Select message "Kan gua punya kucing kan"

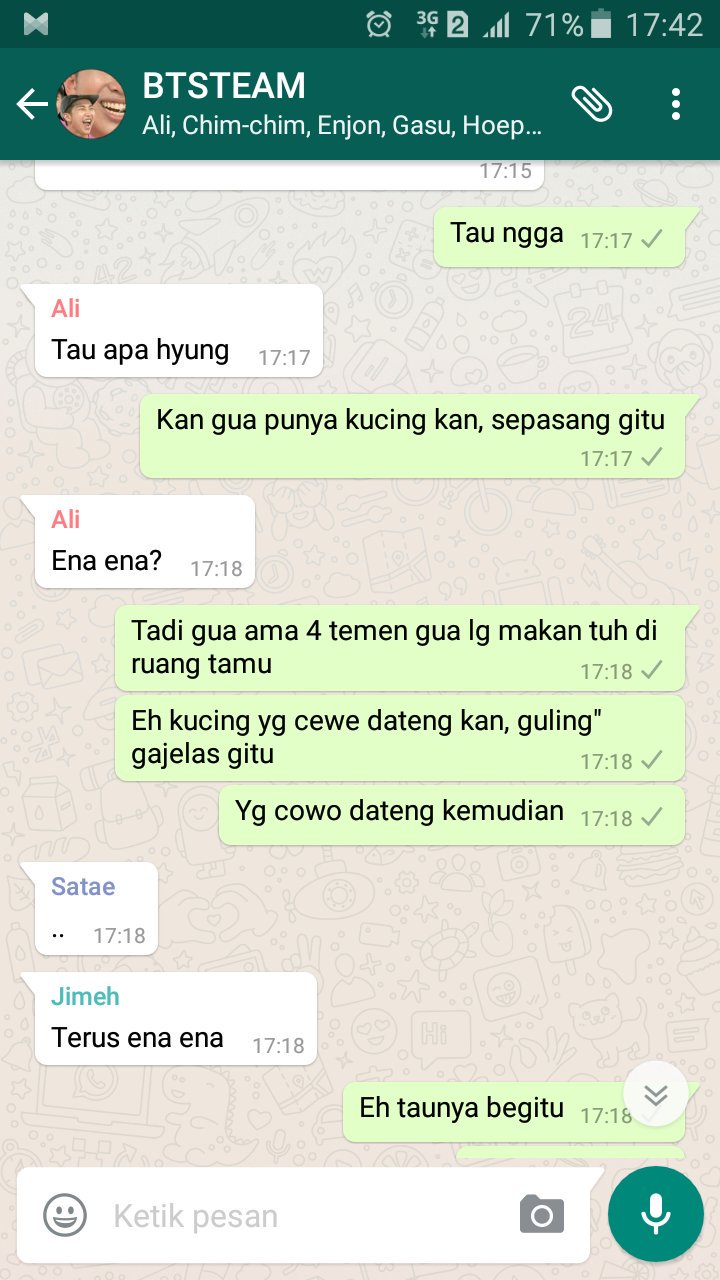[x=412, y=435]
